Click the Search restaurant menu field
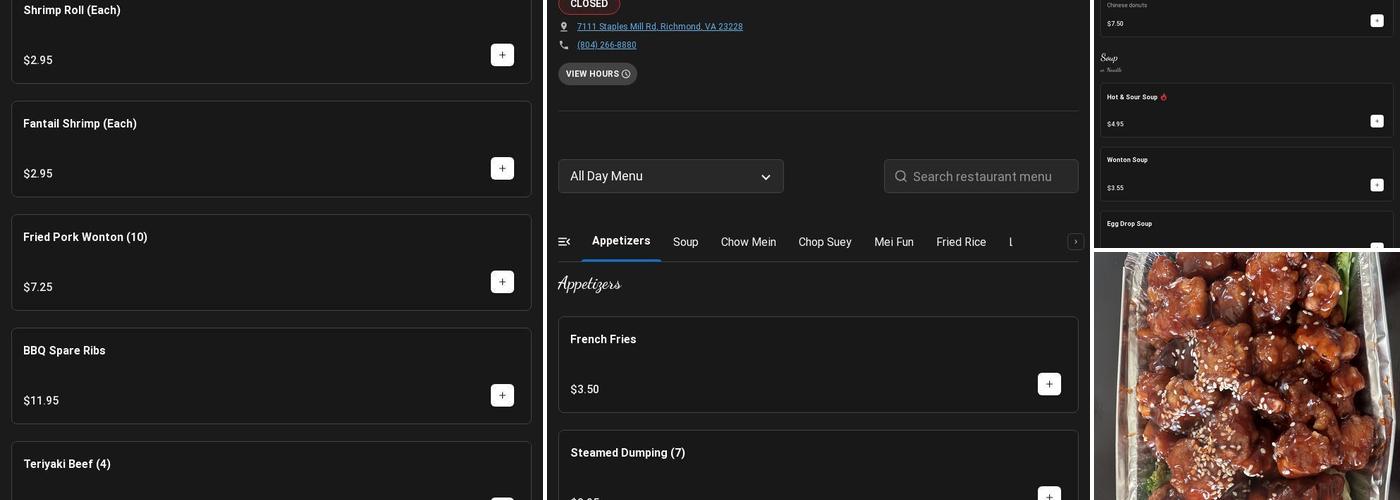 (x=981, y=176)
